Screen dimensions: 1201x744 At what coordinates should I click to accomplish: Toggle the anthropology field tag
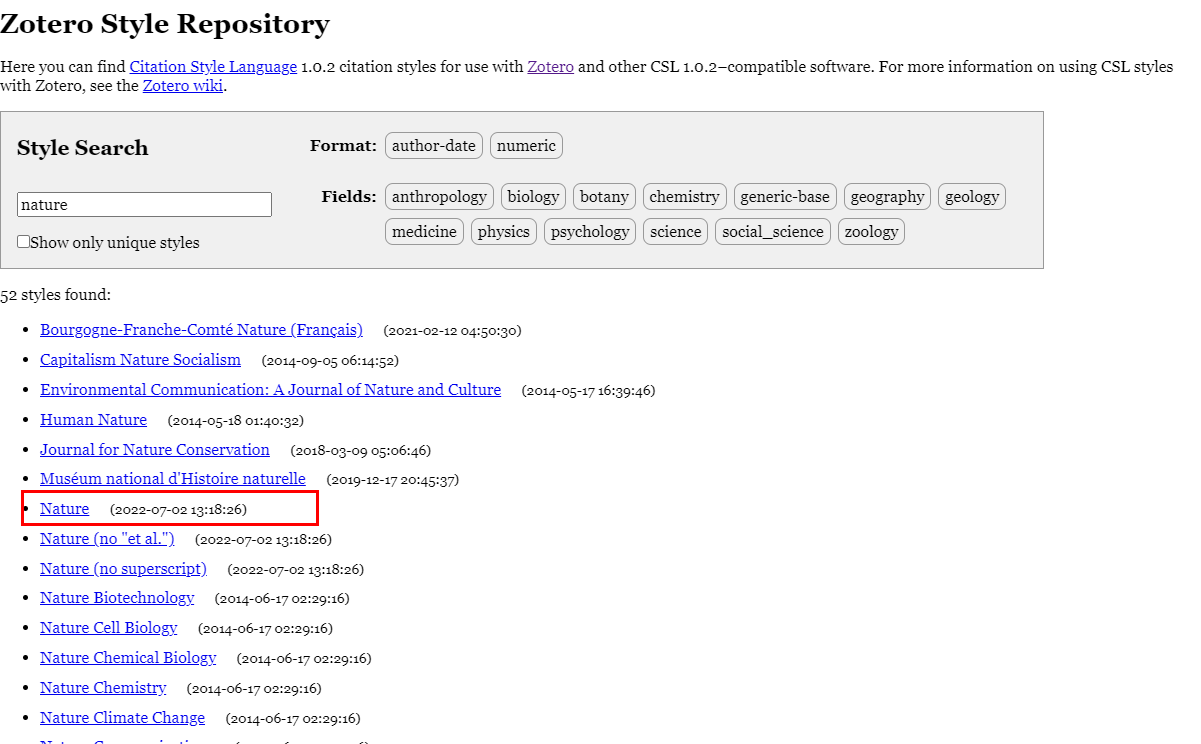coord(439,197)
